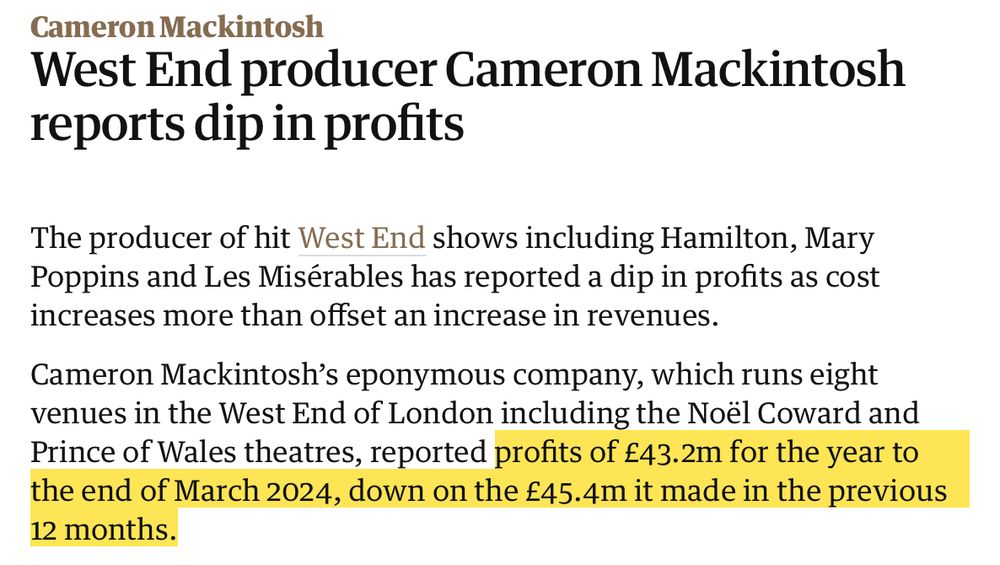Screen dimensions: 1000x565
Task: Click the word offset in first paragraph
Action: tap(348, 316)
